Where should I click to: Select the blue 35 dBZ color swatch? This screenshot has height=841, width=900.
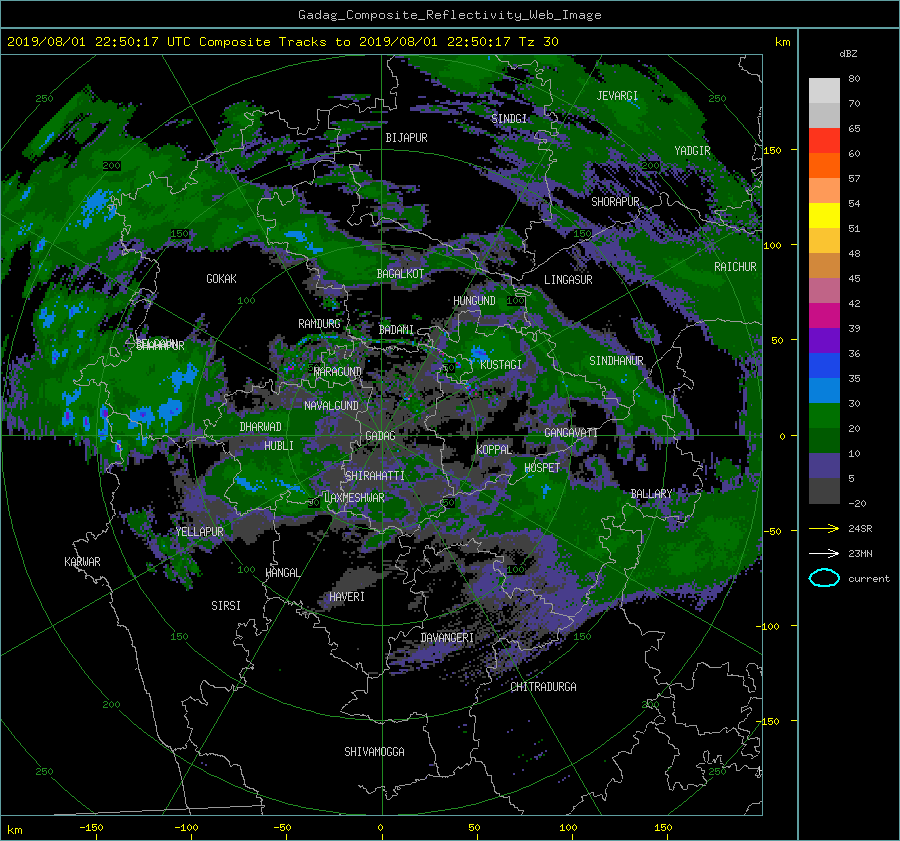824,390
